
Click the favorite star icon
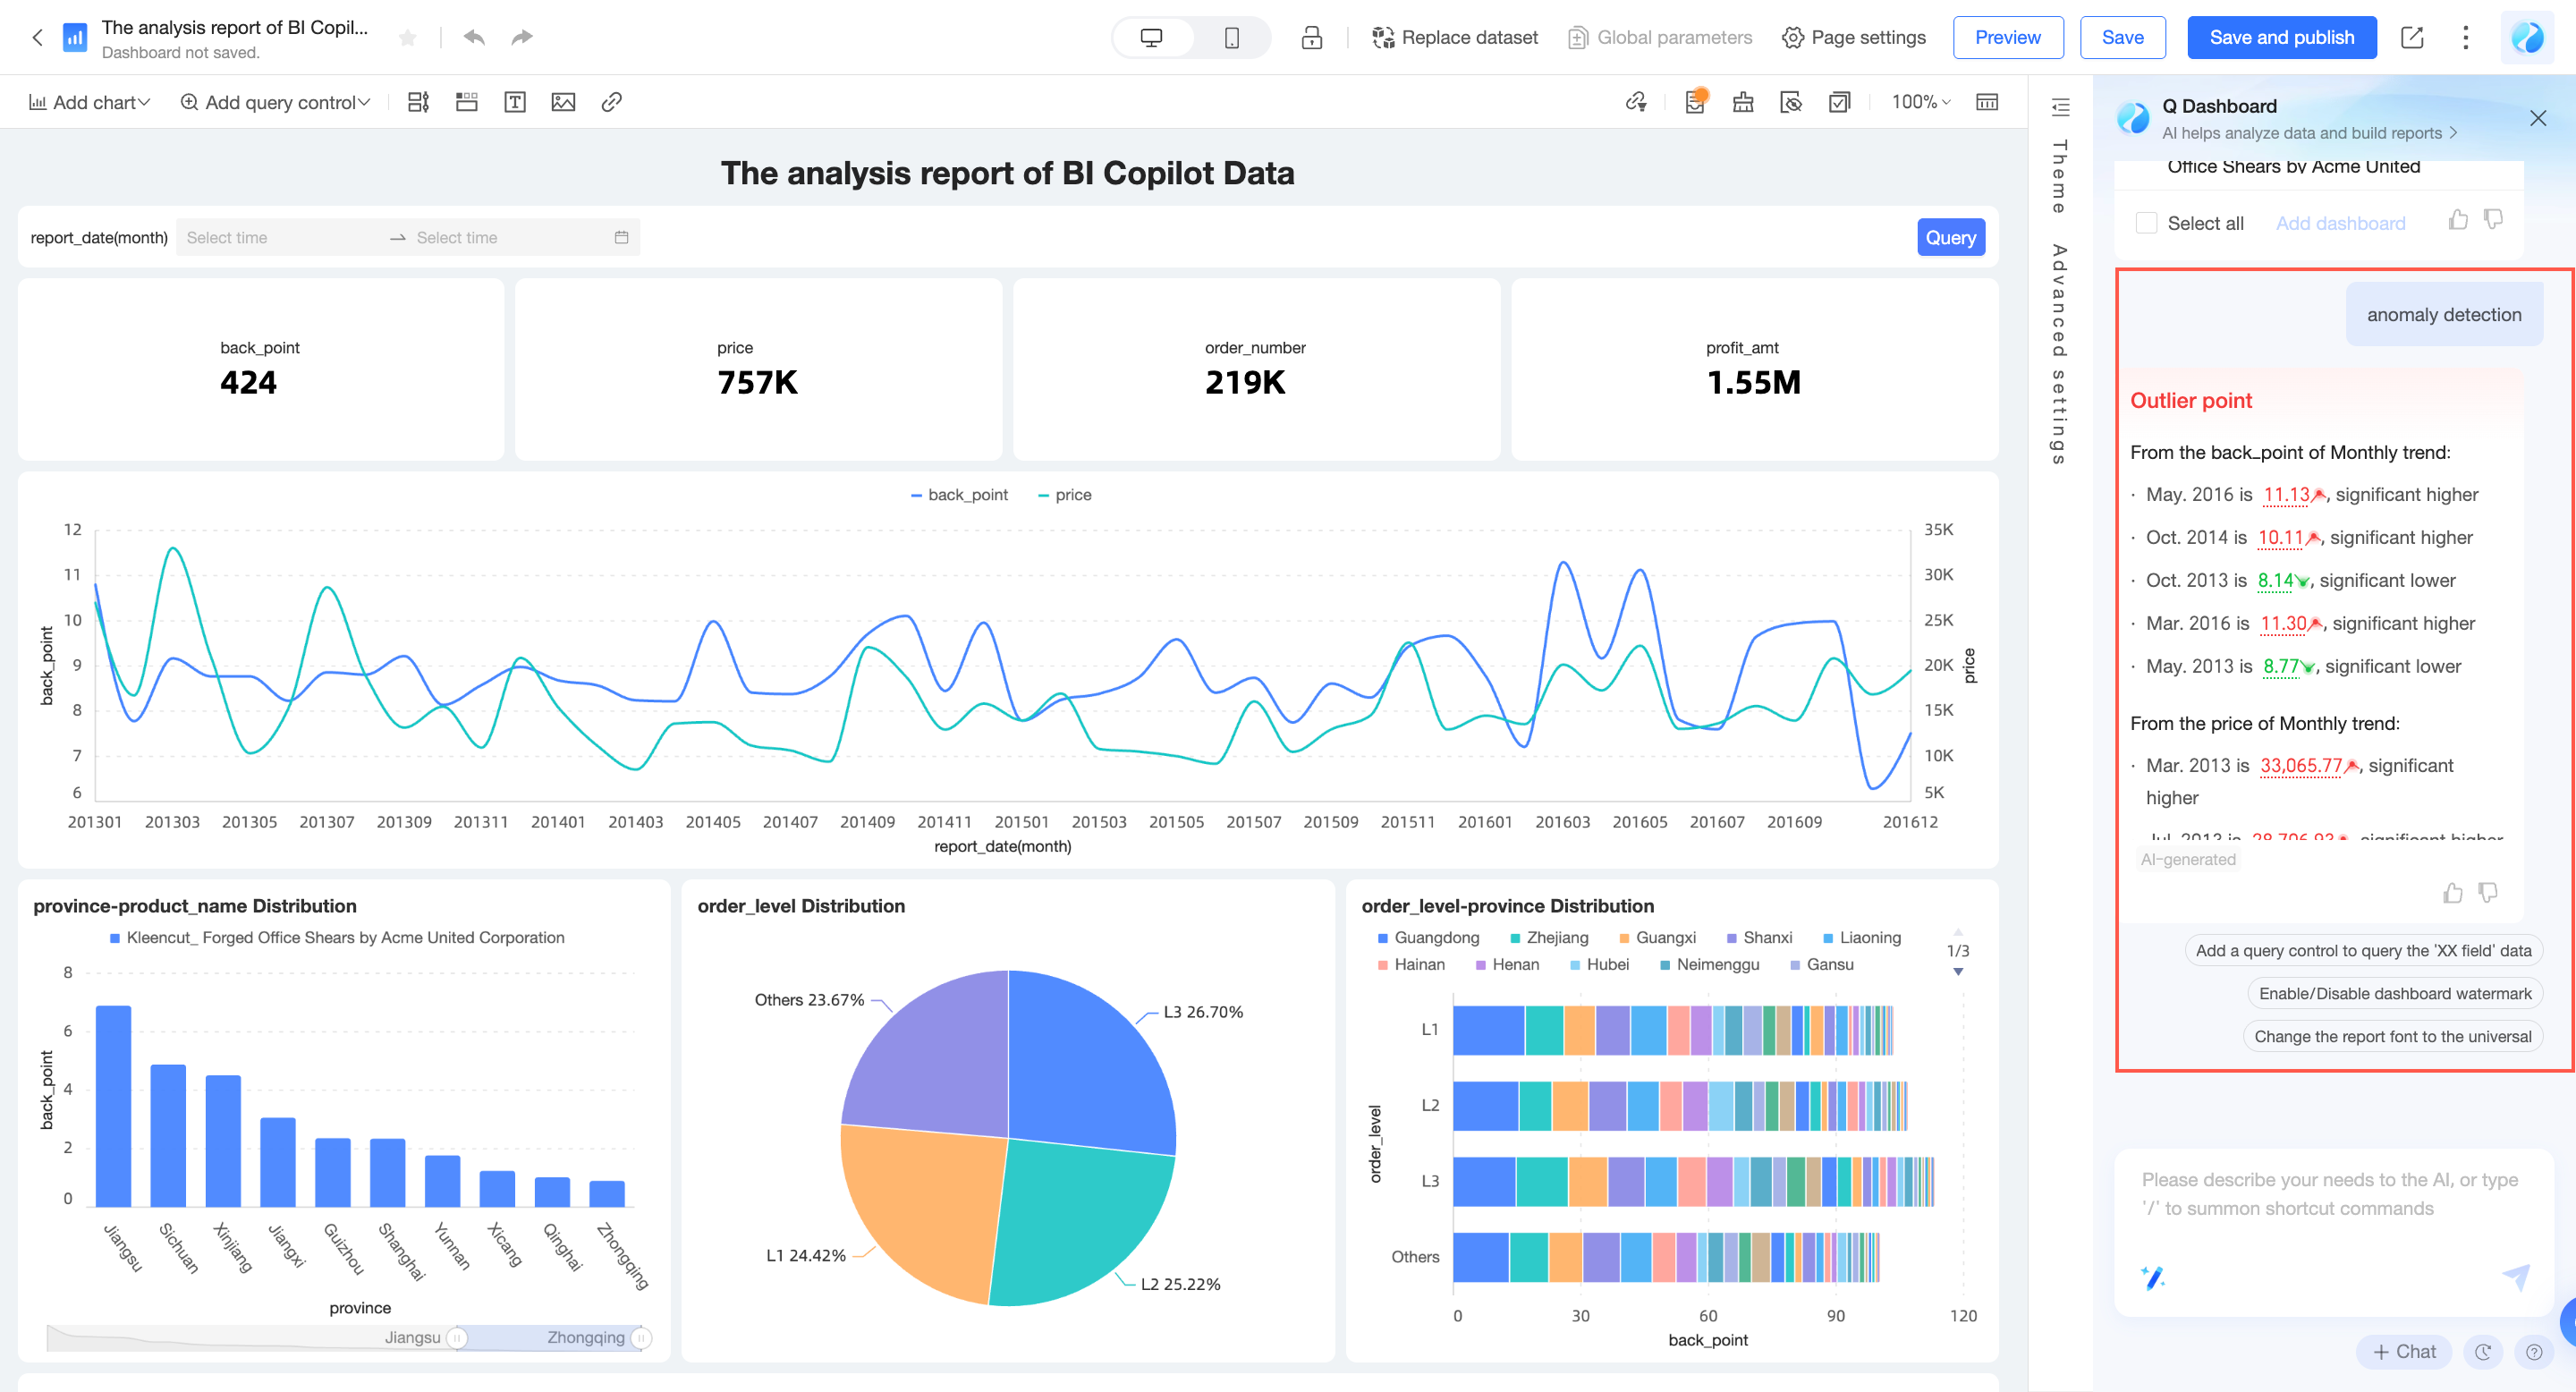pyautogui.click(x=407, y=37)
